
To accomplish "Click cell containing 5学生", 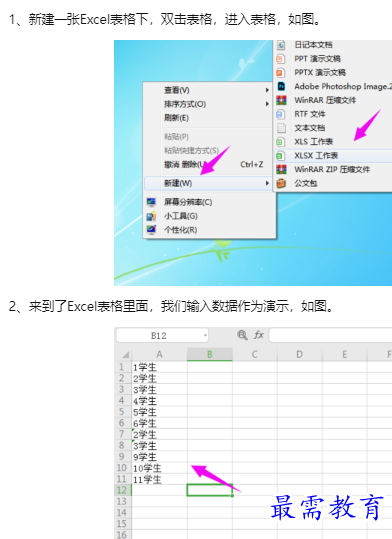I will click(160, 412).
